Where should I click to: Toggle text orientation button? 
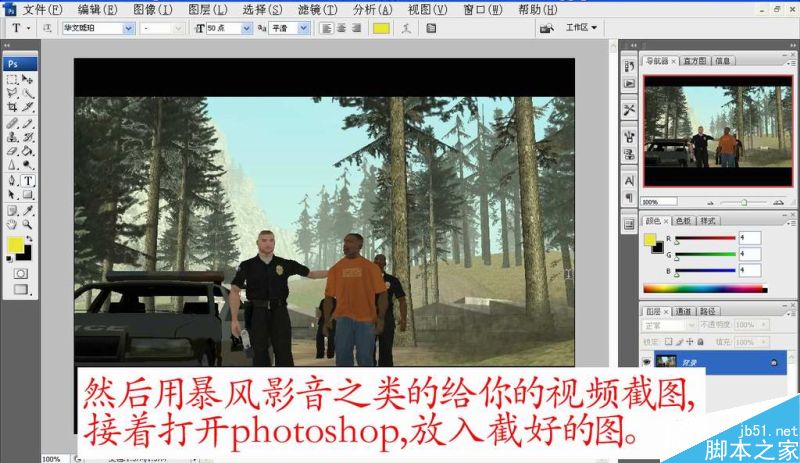click(x=47, y=28)
